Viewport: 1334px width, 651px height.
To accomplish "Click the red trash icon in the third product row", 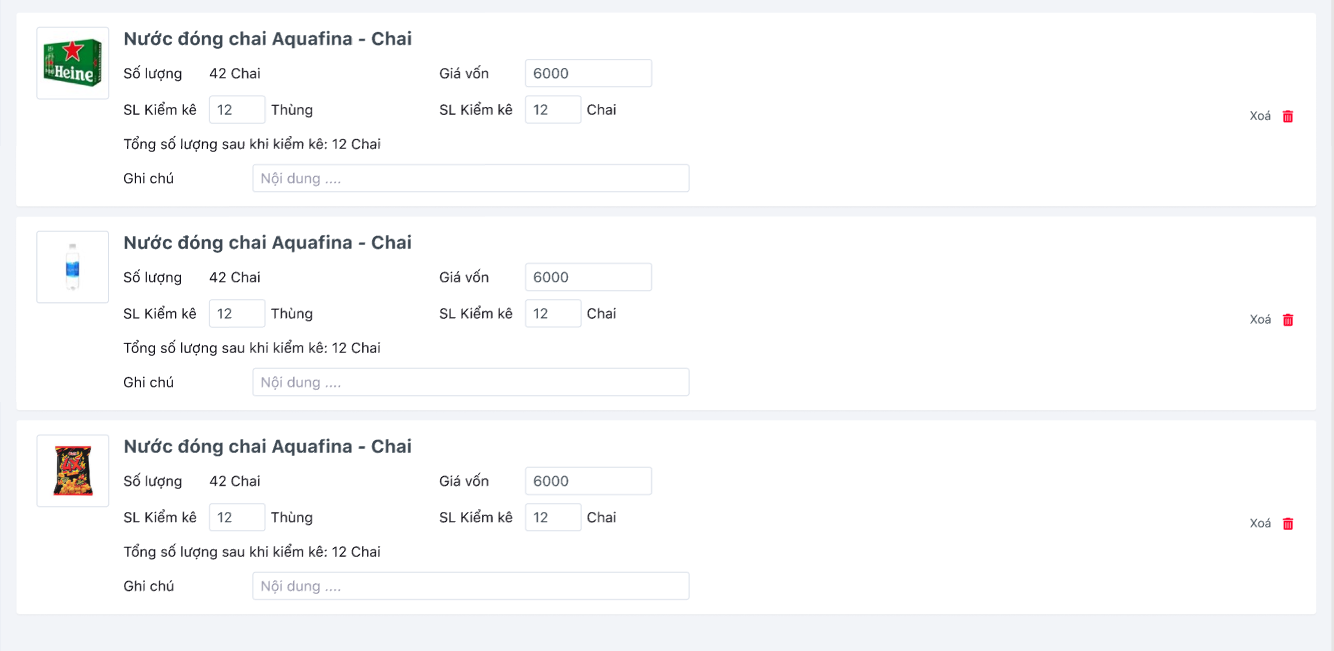I will point(1288,524).
